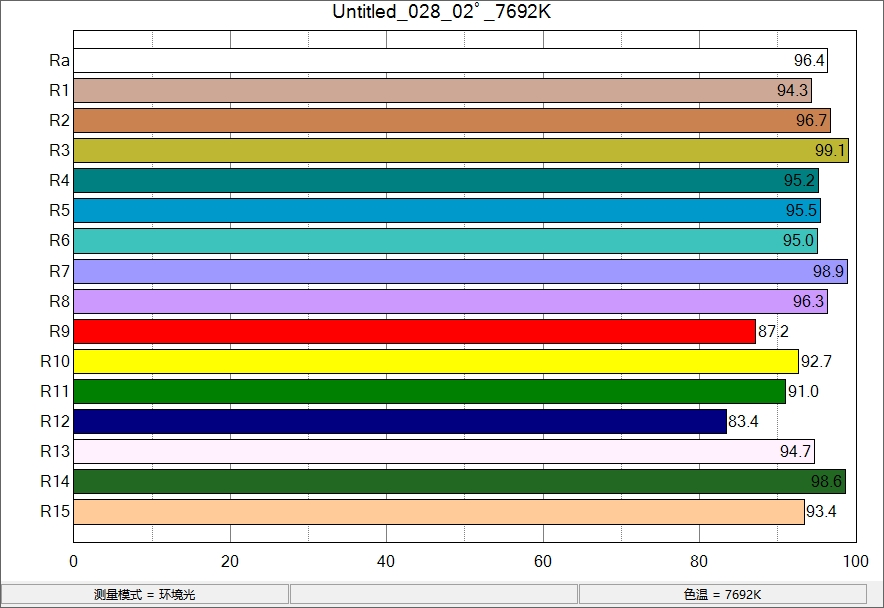This screenshot has width=884, height=608.
Task: Click the chart title Untitled_028_02°_7692K
Action: [x=441, y=12]
